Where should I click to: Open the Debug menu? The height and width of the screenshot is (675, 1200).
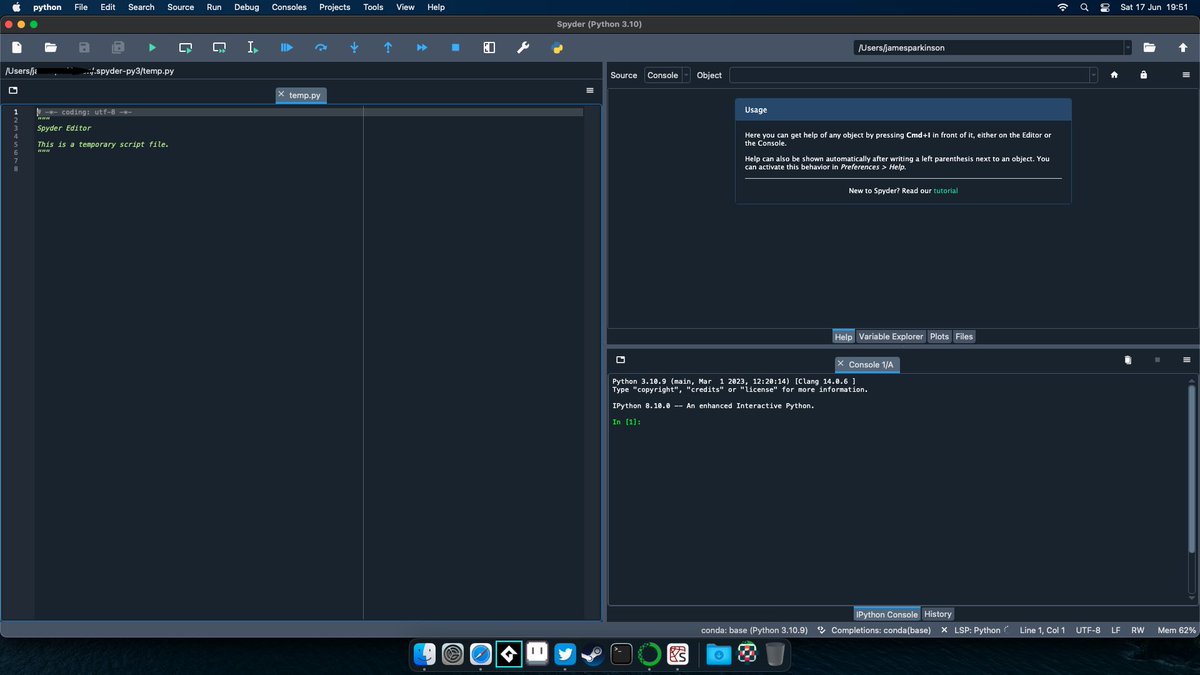point(246,7)
